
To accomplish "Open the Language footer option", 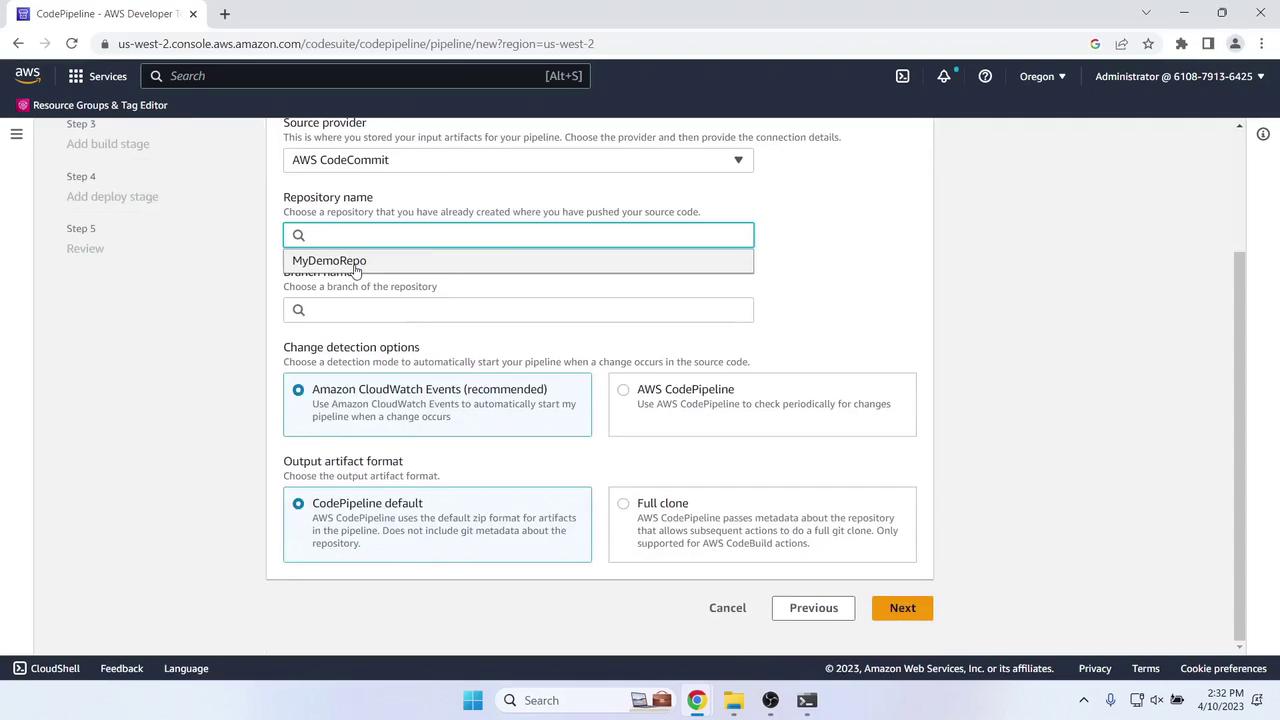I will click(x=186, y=669).
